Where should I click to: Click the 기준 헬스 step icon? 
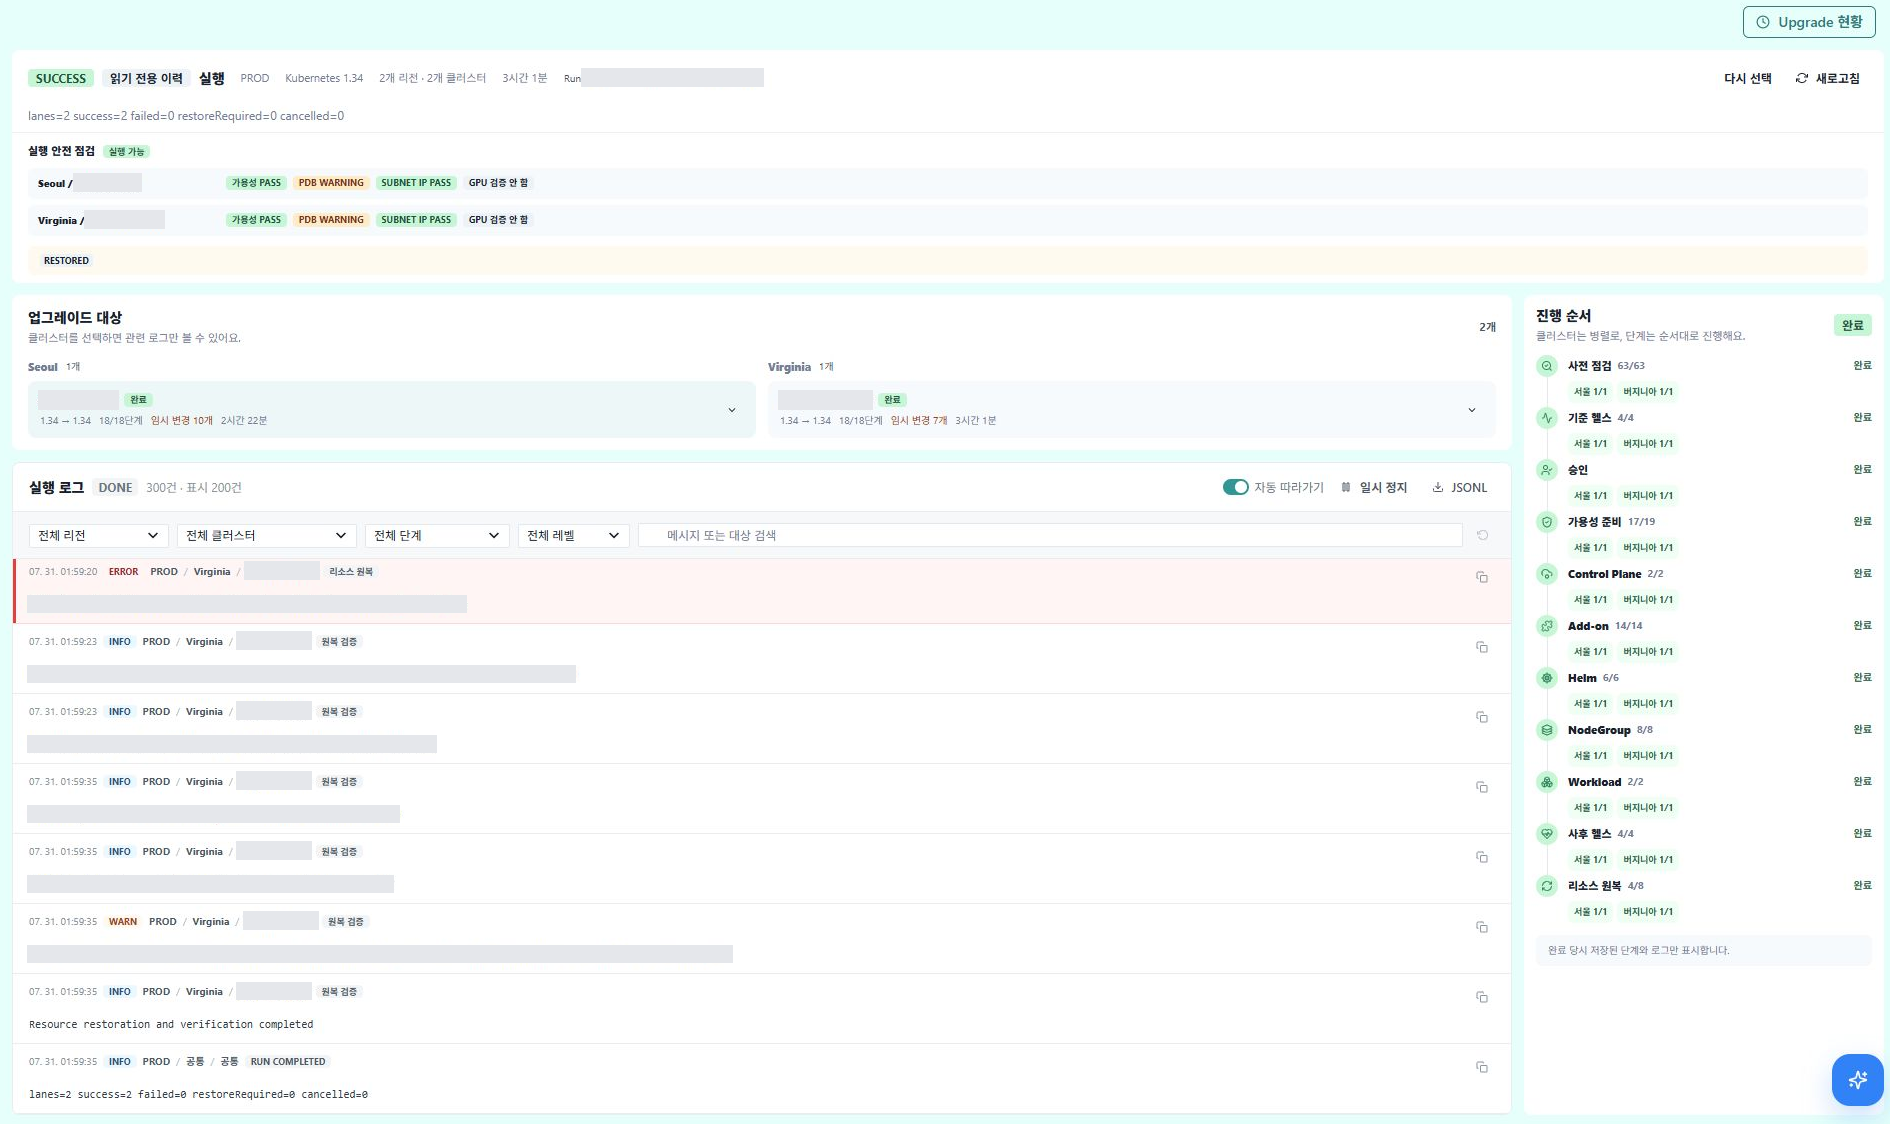(1547, 418)
